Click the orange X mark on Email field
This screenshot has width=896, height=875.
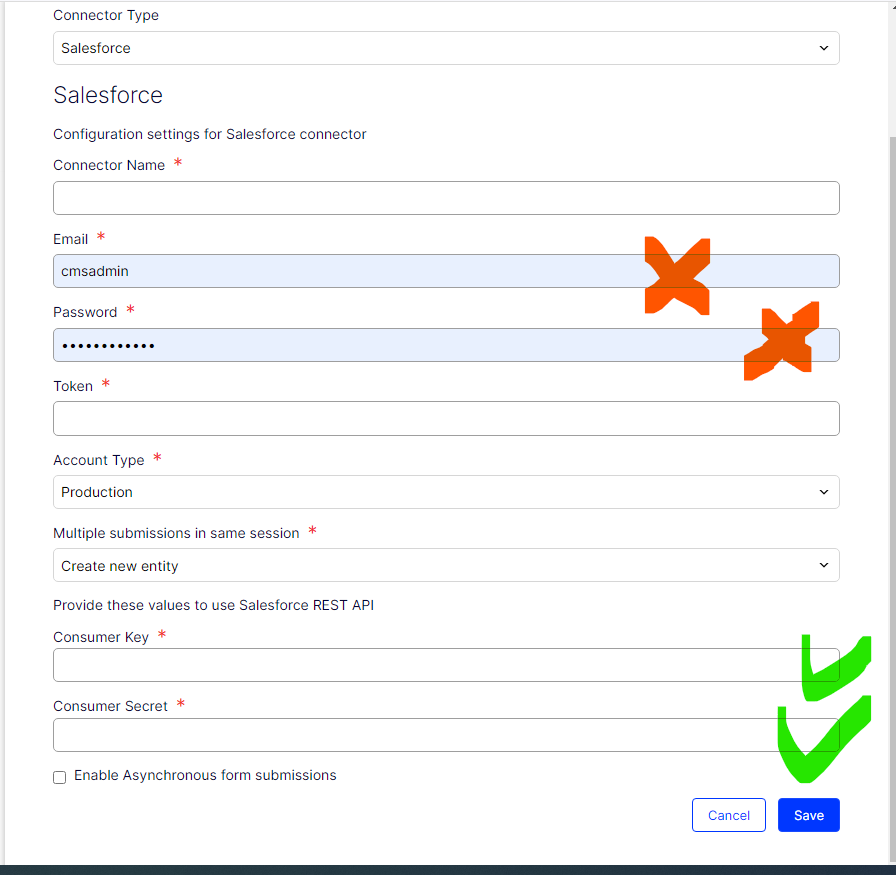click(x=677, y=276)
